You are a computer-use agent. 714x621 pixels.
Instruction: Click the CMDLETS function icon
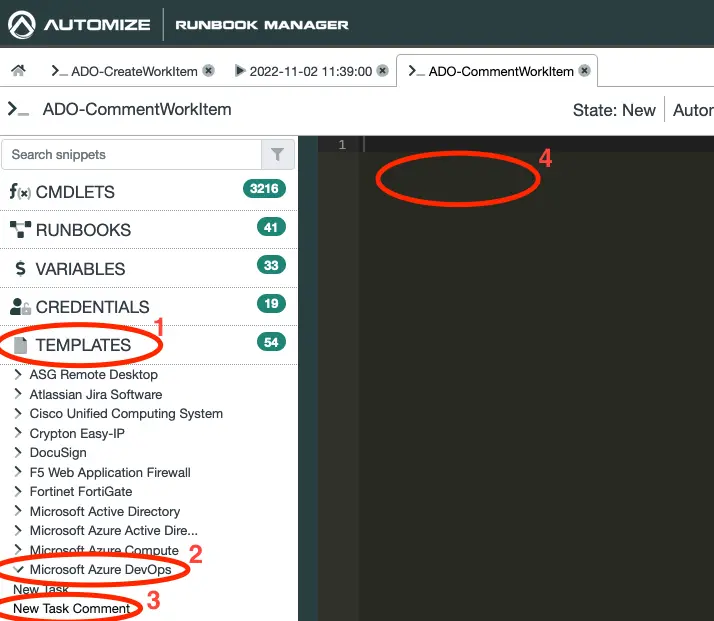19,192
